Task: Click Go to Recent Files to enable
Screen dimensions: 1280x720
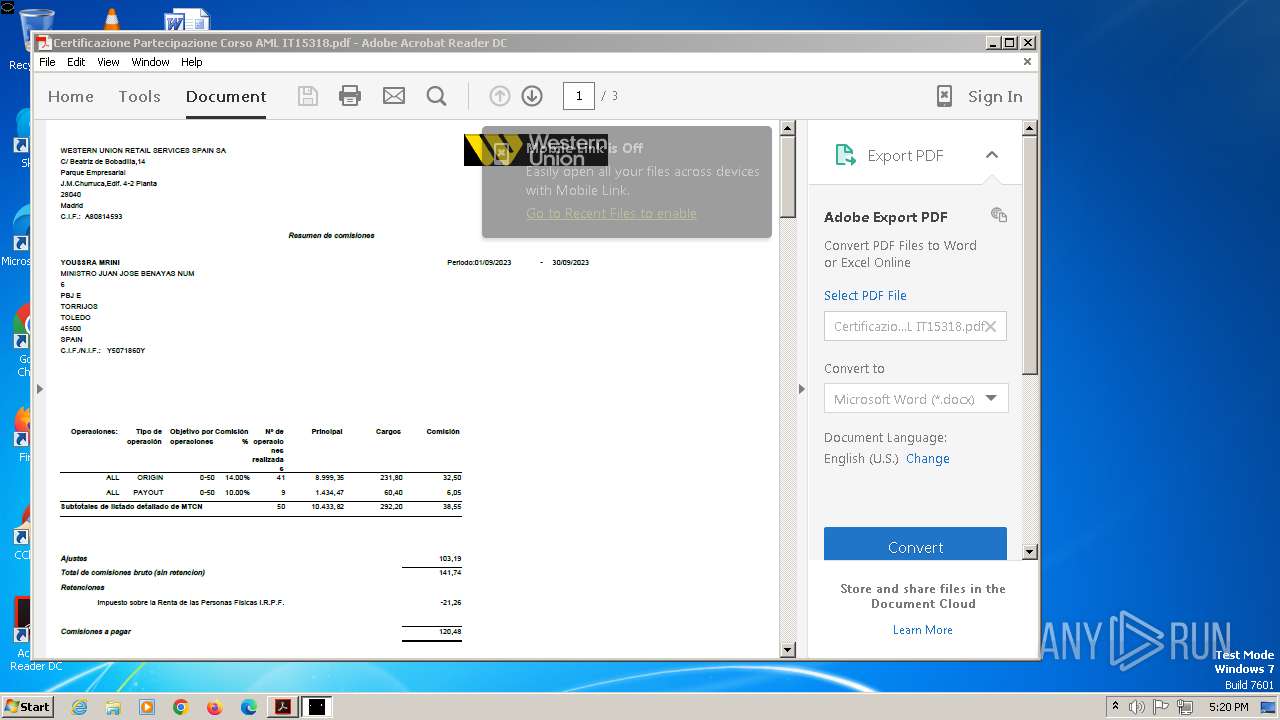Action: click(611, 213)
